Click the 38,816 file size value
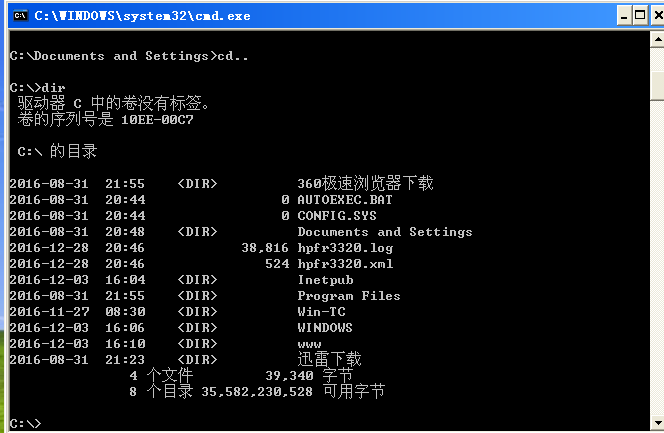The height and width of the screenshot is (433, 664). click(x=265, y=248)
